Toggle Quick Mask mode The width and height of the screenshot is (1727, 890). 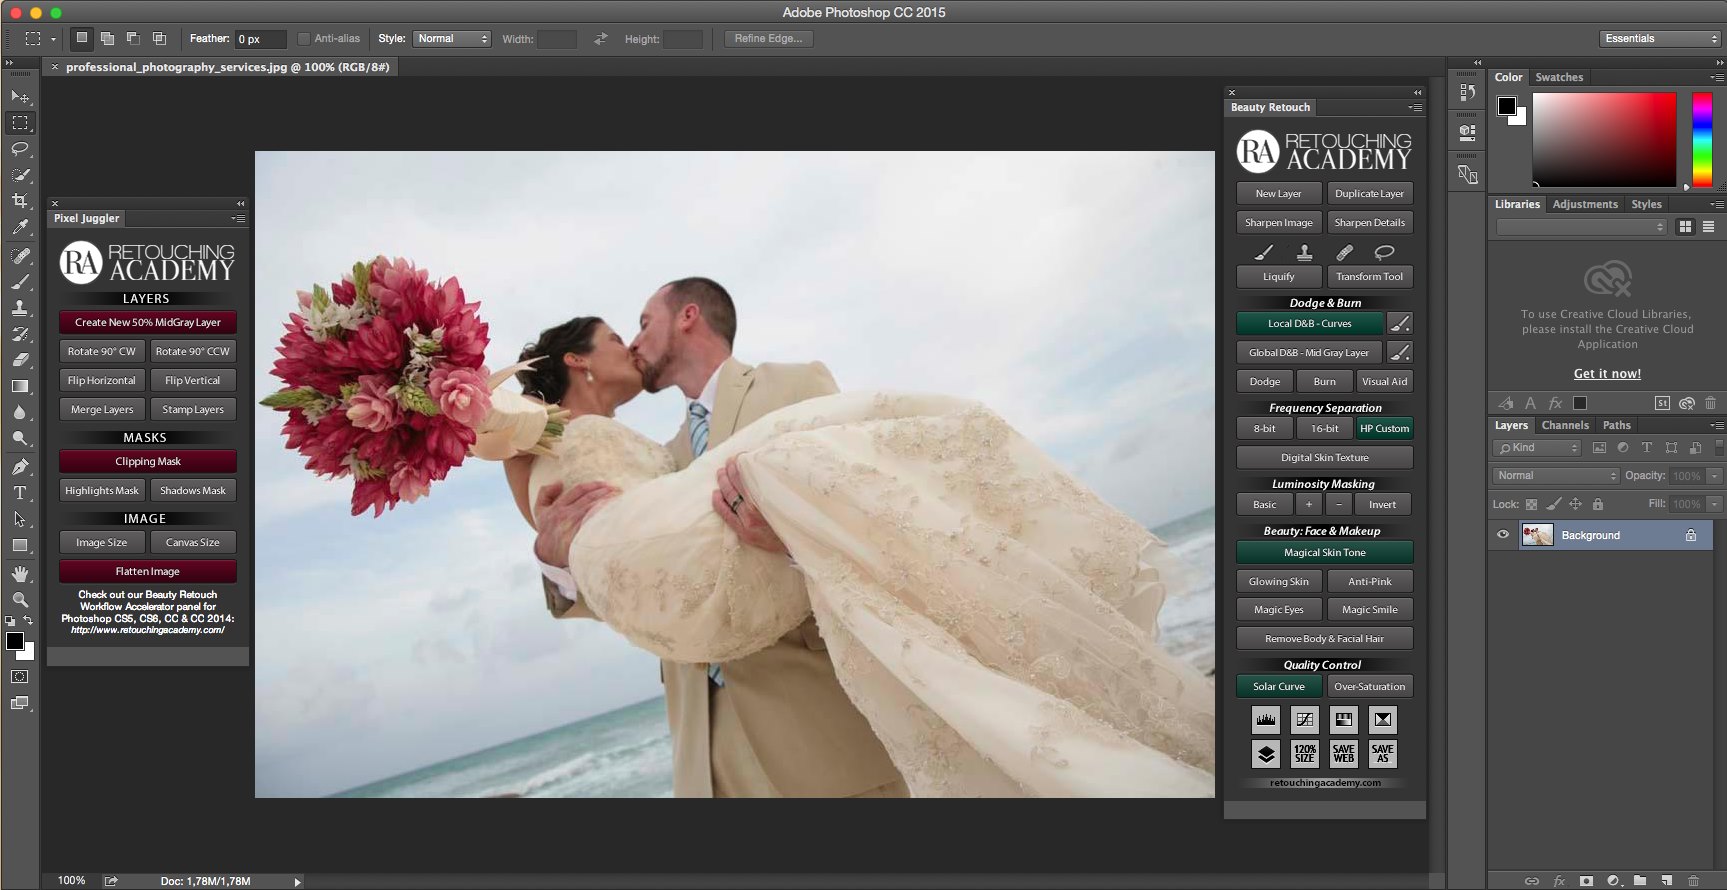(x=20, y=677)
